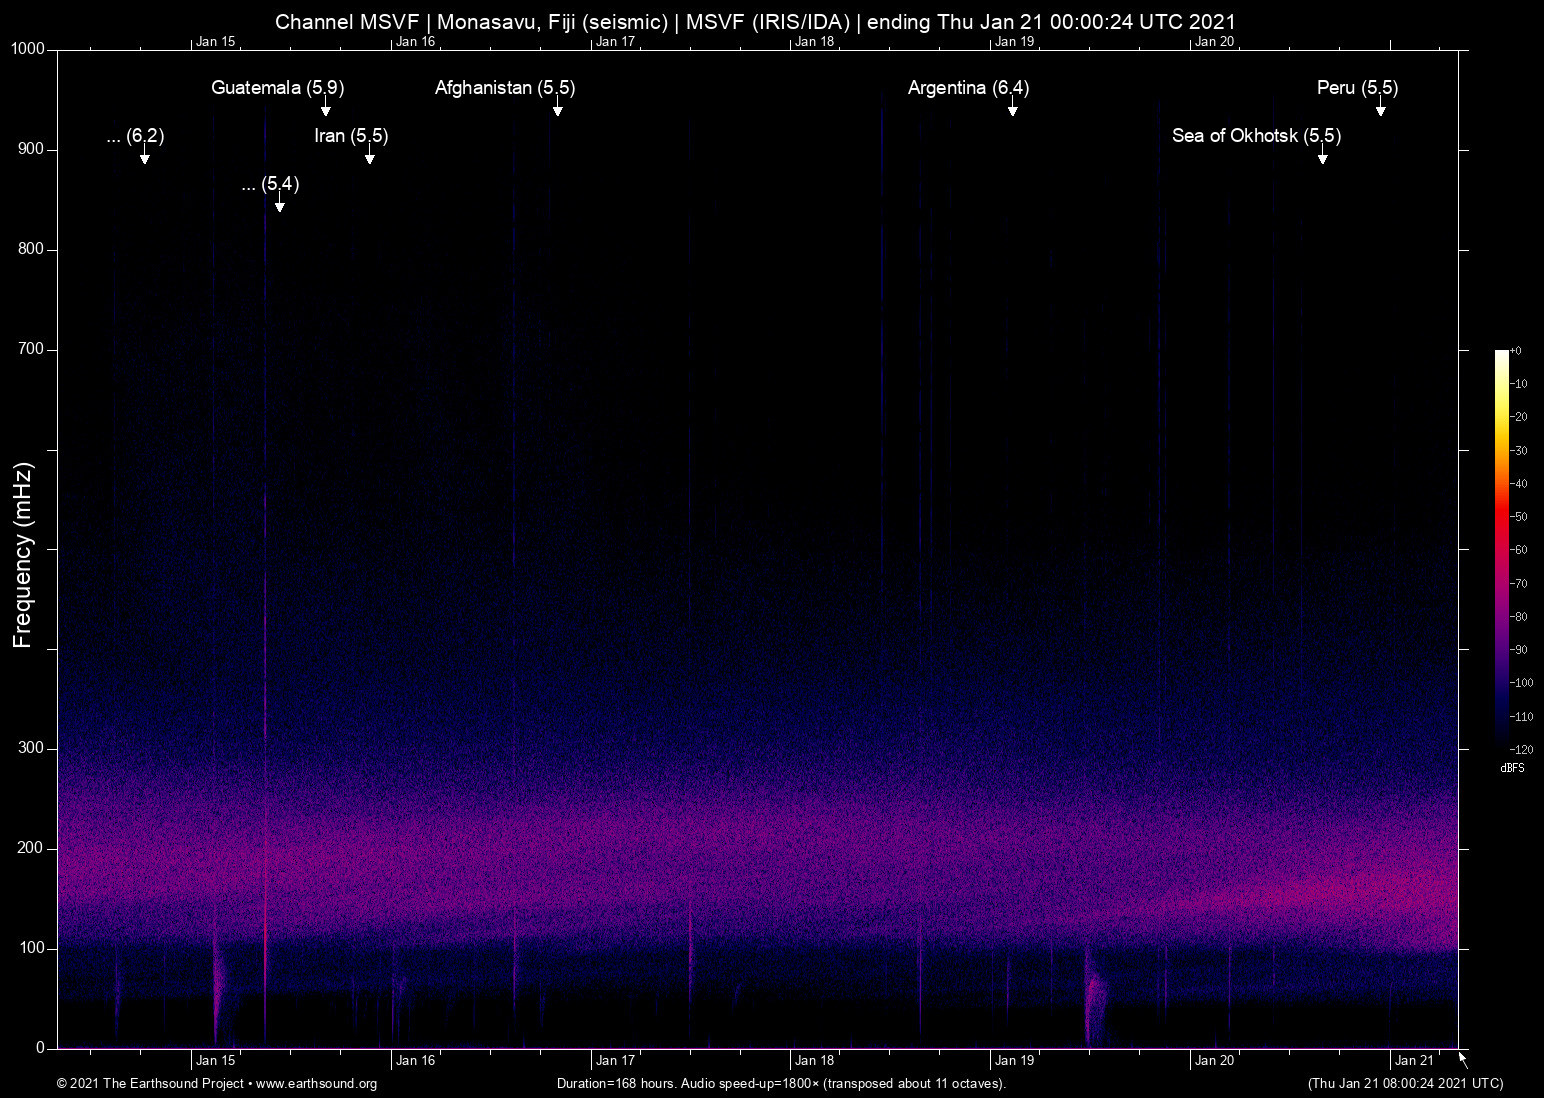Screen dimensions: 1544x1098
Task: Click the Duration=168 hours caption text
Action: (781, 1084)
